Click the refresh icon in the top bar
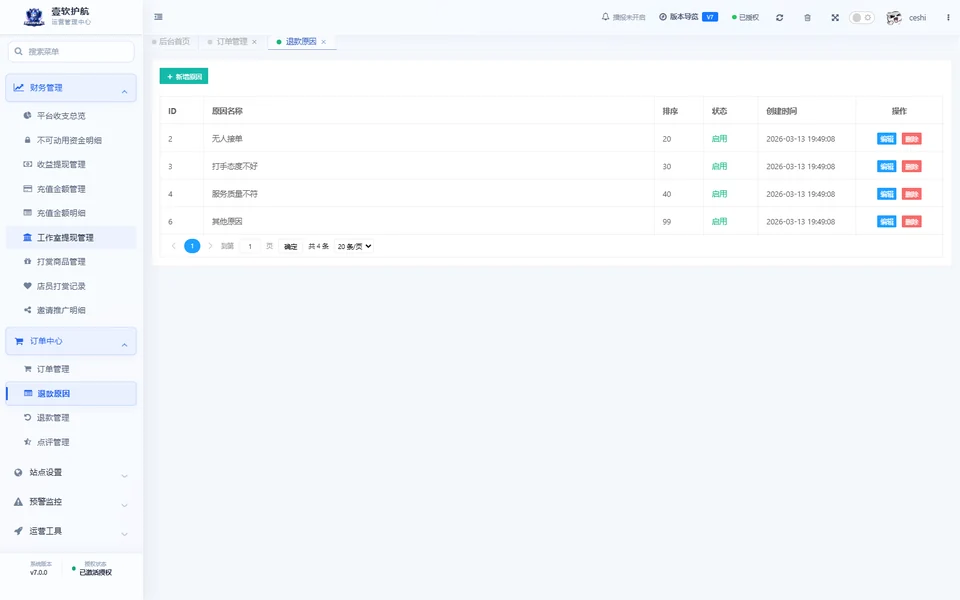 (779, 18)
